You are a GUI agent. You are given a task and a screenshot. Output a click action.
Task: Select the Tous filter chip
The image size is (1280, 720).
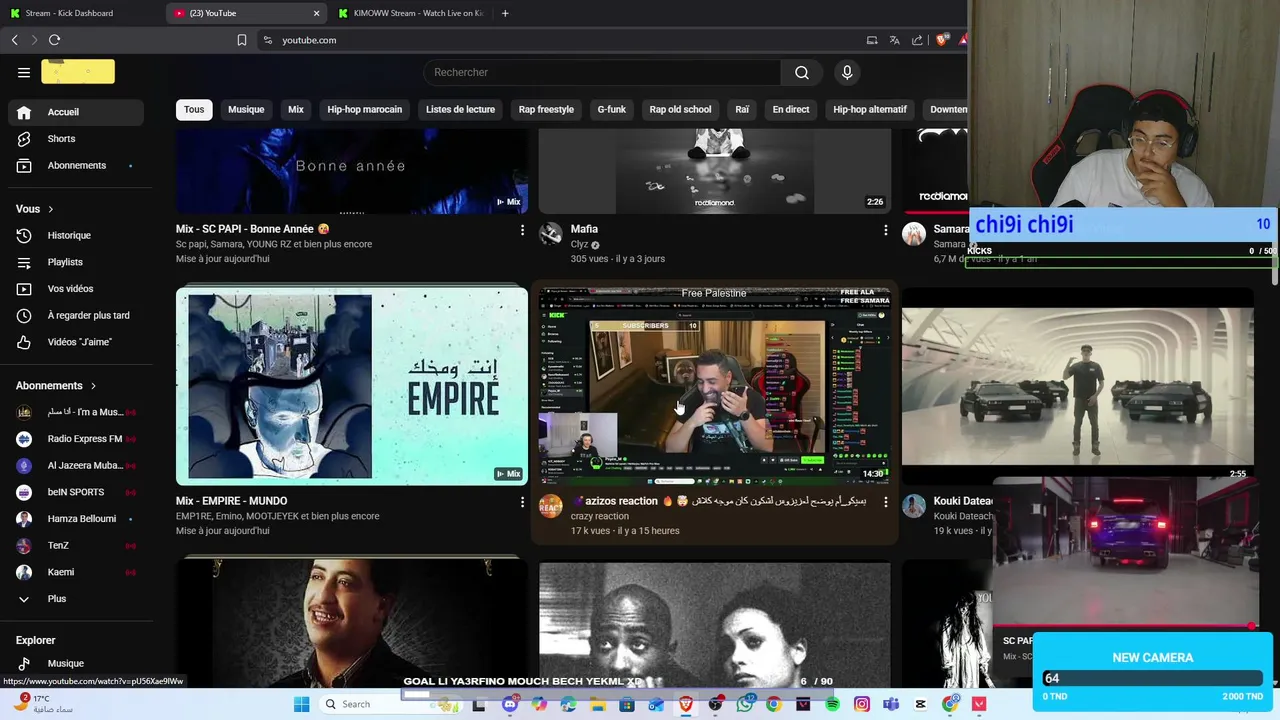pos(194,109)
